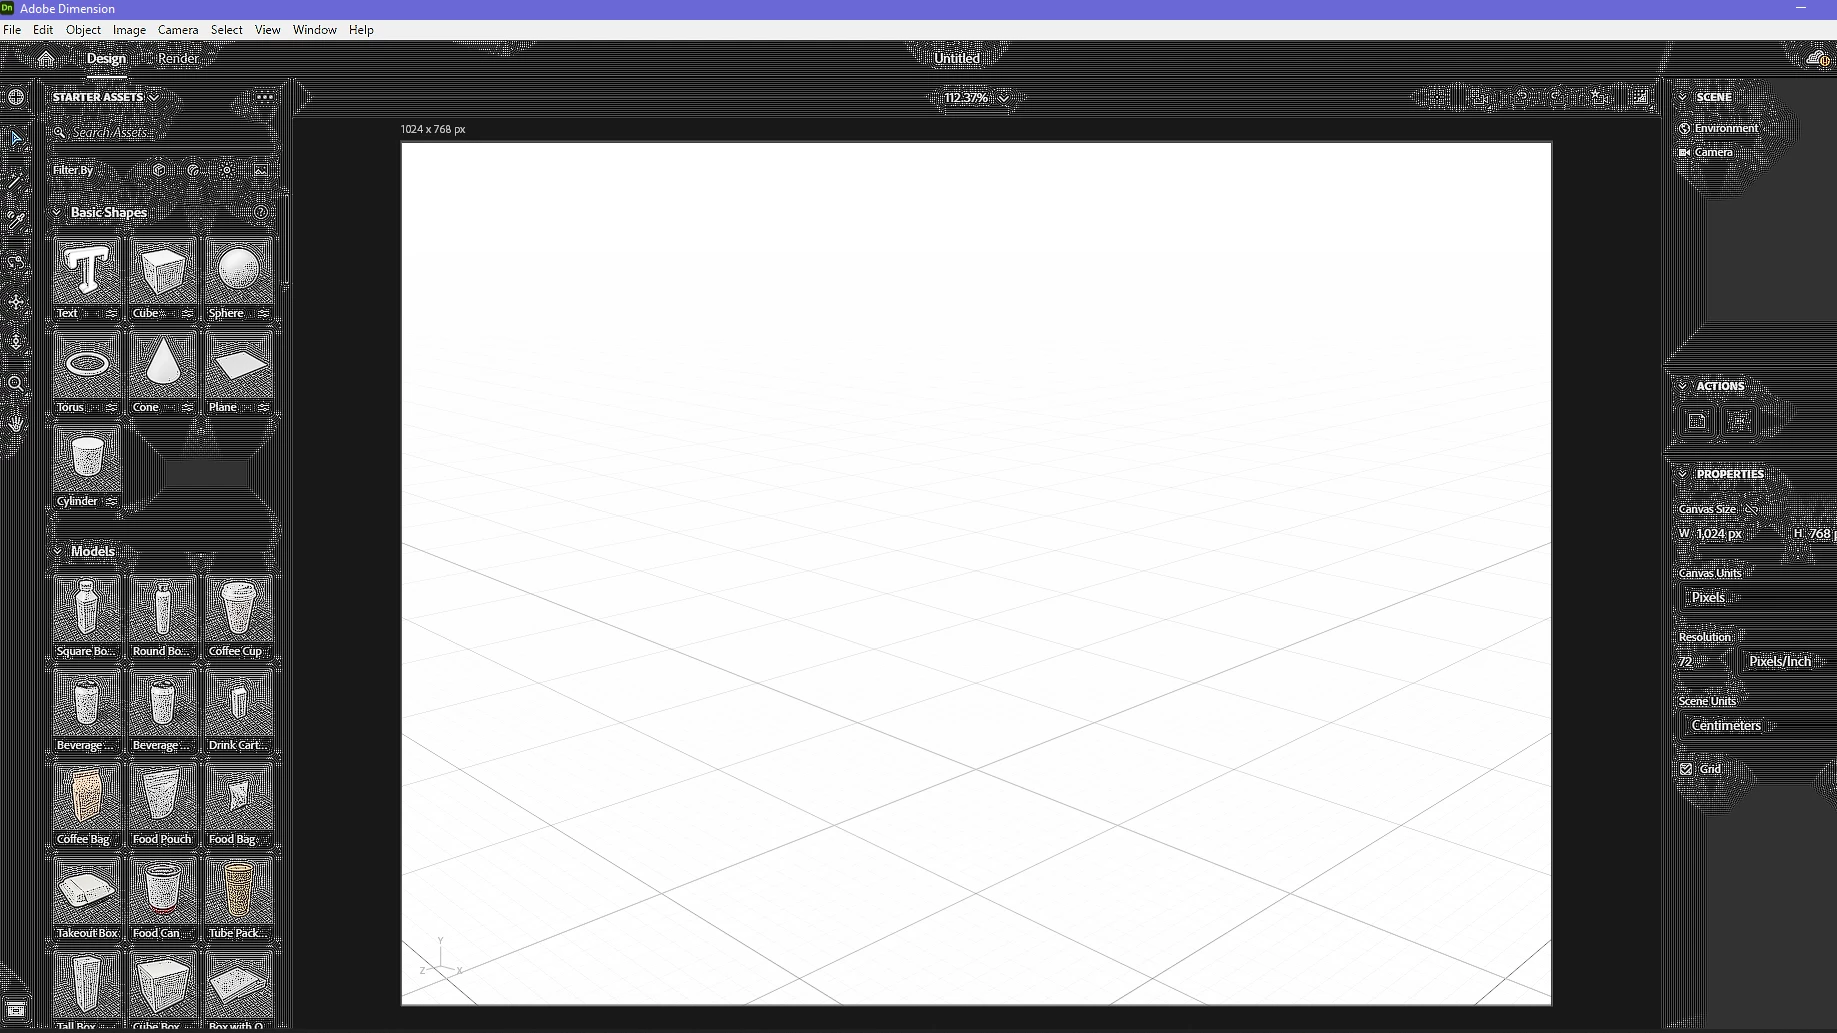This screenshot has width=1837, height=1033.
Task: Select the Select and Move tool
Action: tap(16, 138)
